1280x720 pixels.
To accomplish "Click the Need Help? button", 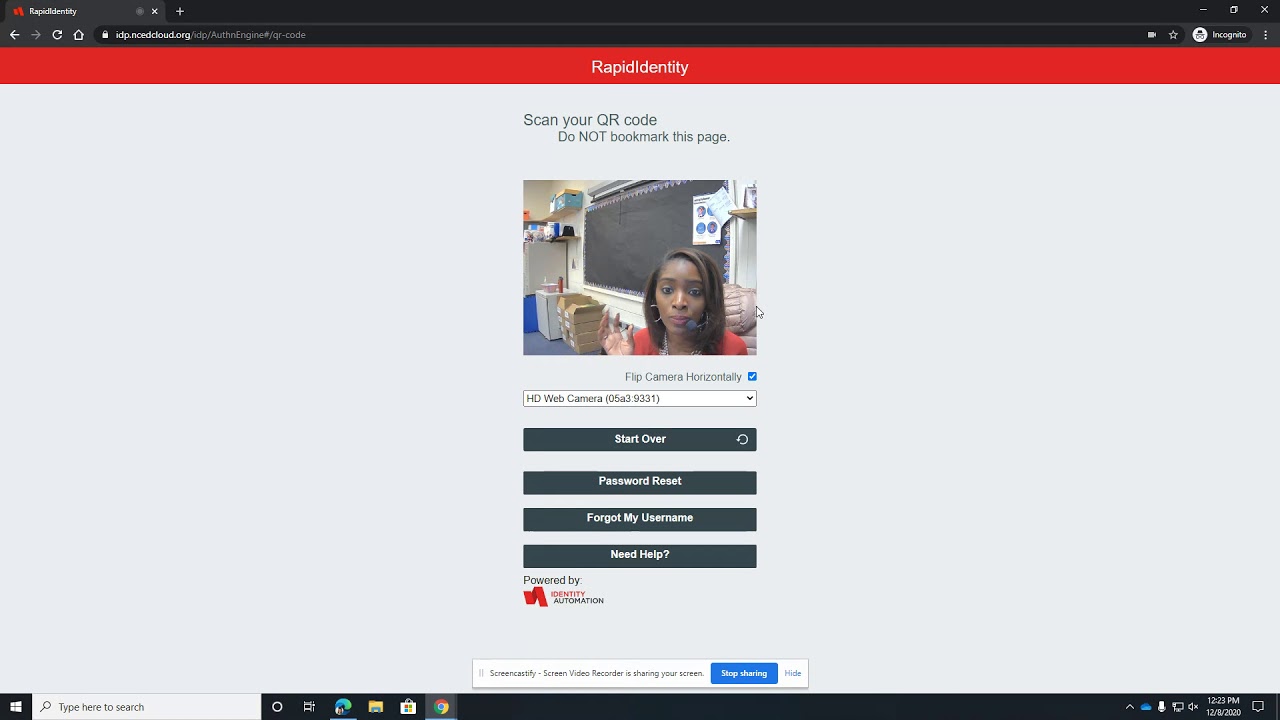I will [x=640, y=556].
